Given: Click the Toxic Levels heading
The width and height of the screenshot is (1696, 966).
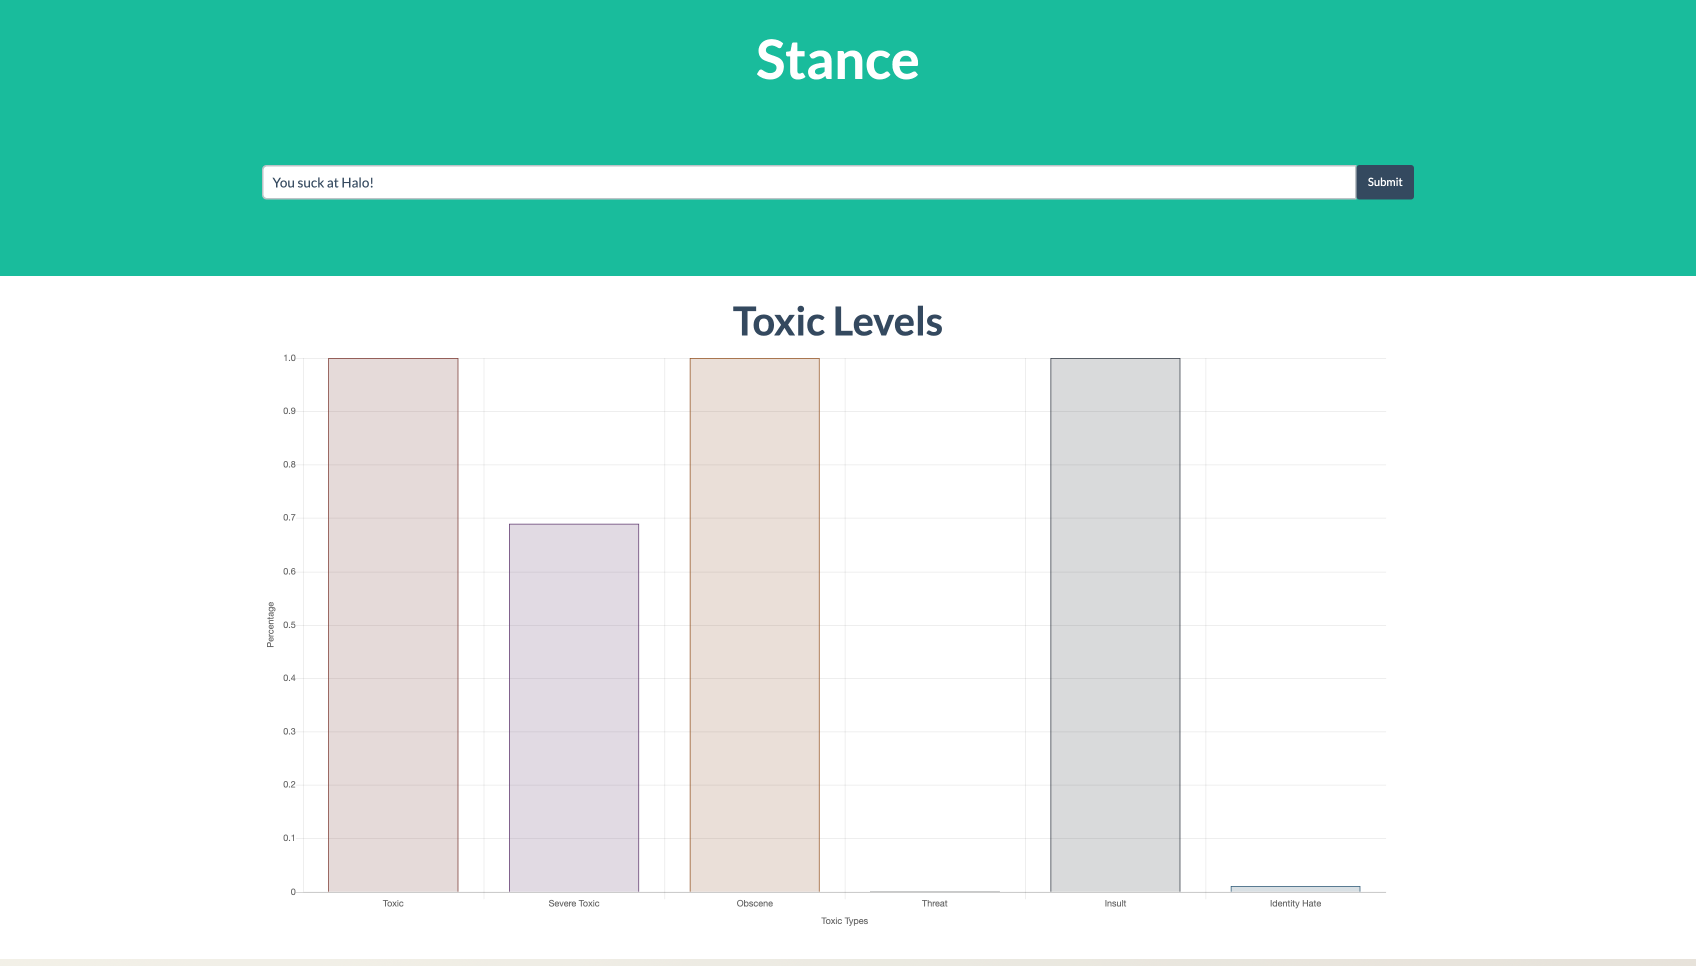Looking at the screenshot, I should [838, 322].
